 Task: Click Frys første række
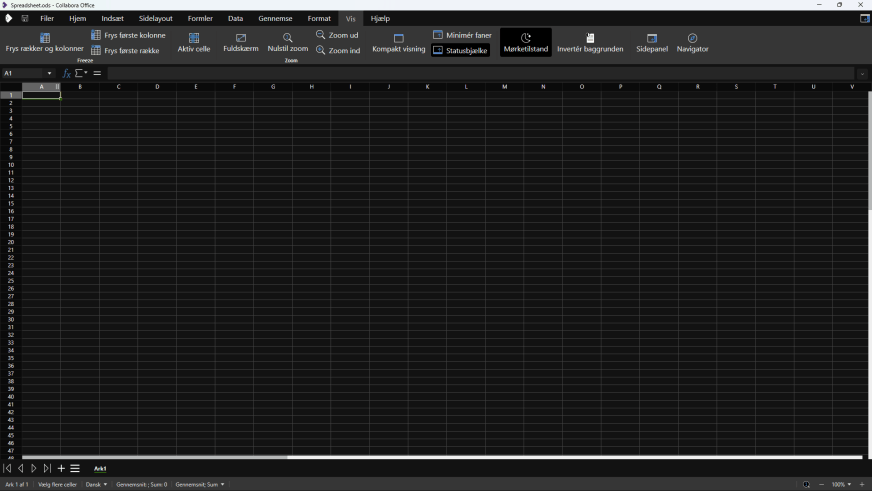125,51
